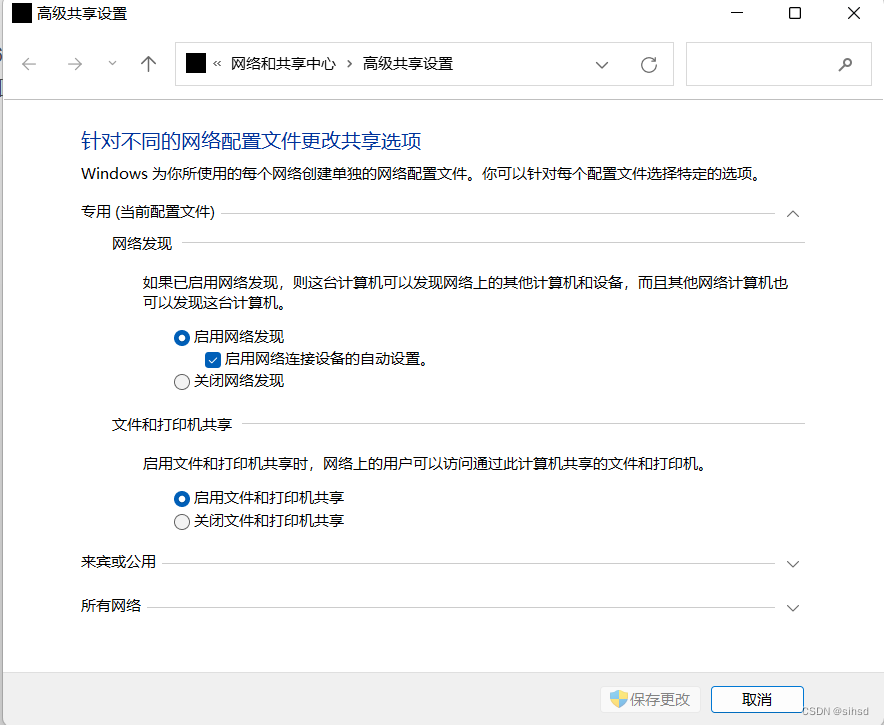The height and width of the screenshot is (725, 884).
Task: Click inside the search input box
Action: pyautogui.click(x=770, y=64)
